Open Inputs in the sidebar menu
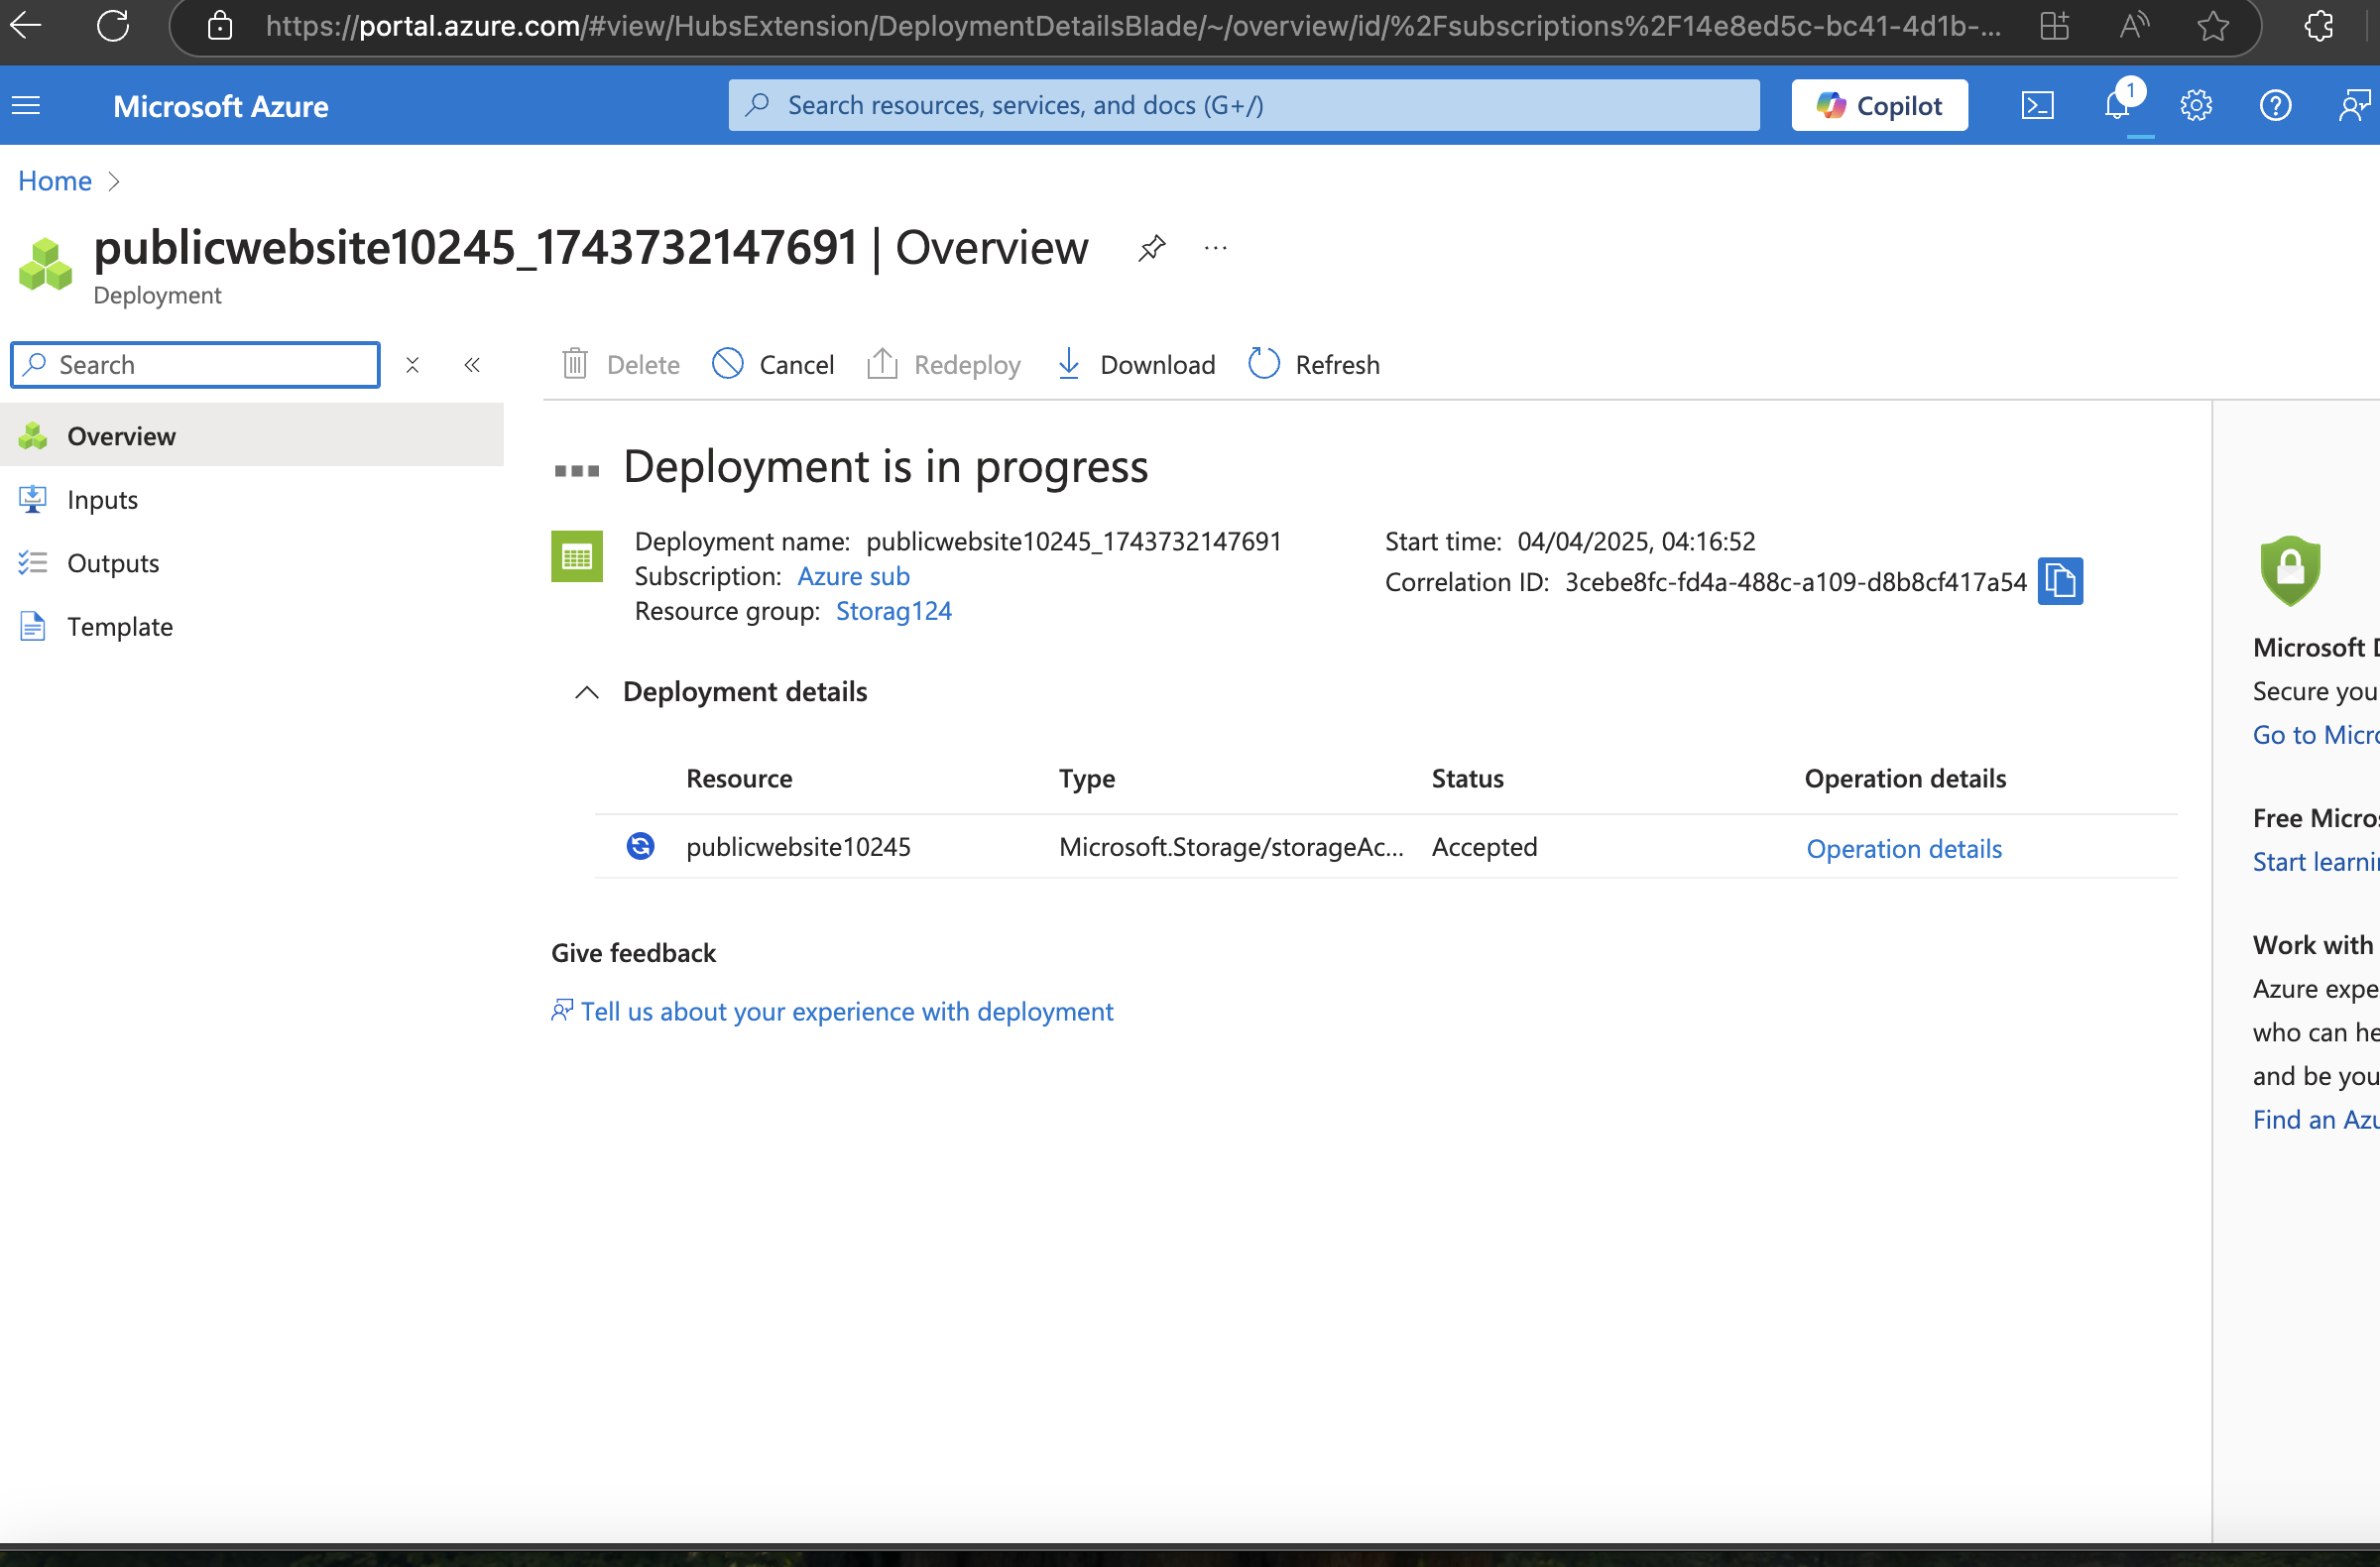2380x1567 pixels. pyautogui.click(x=252, y=499)
